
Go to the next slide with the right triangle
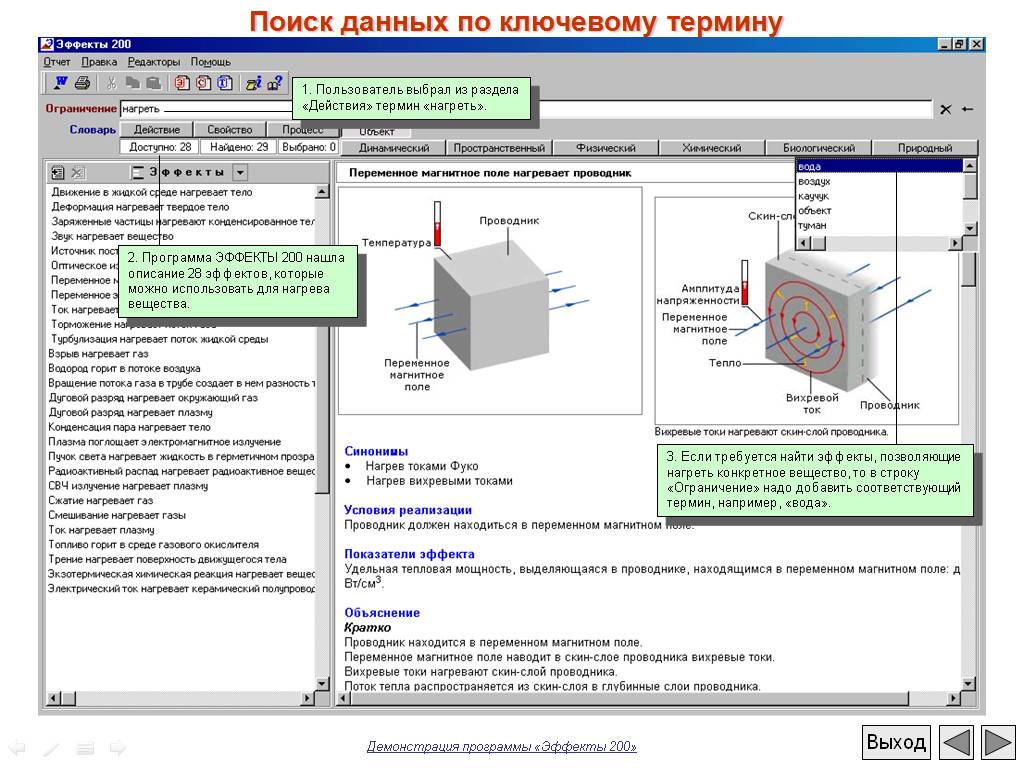999,743
